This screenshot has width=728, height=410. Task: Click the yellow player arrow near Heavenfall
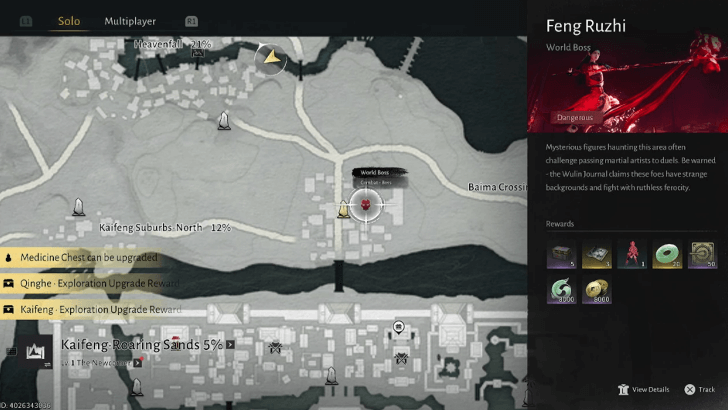click(x=271, y=58)
